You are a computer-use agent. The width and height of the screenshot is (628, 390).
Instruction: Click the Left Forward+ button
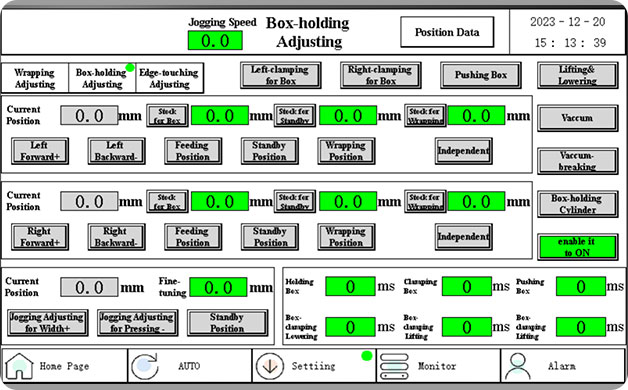tap(40, 151)
